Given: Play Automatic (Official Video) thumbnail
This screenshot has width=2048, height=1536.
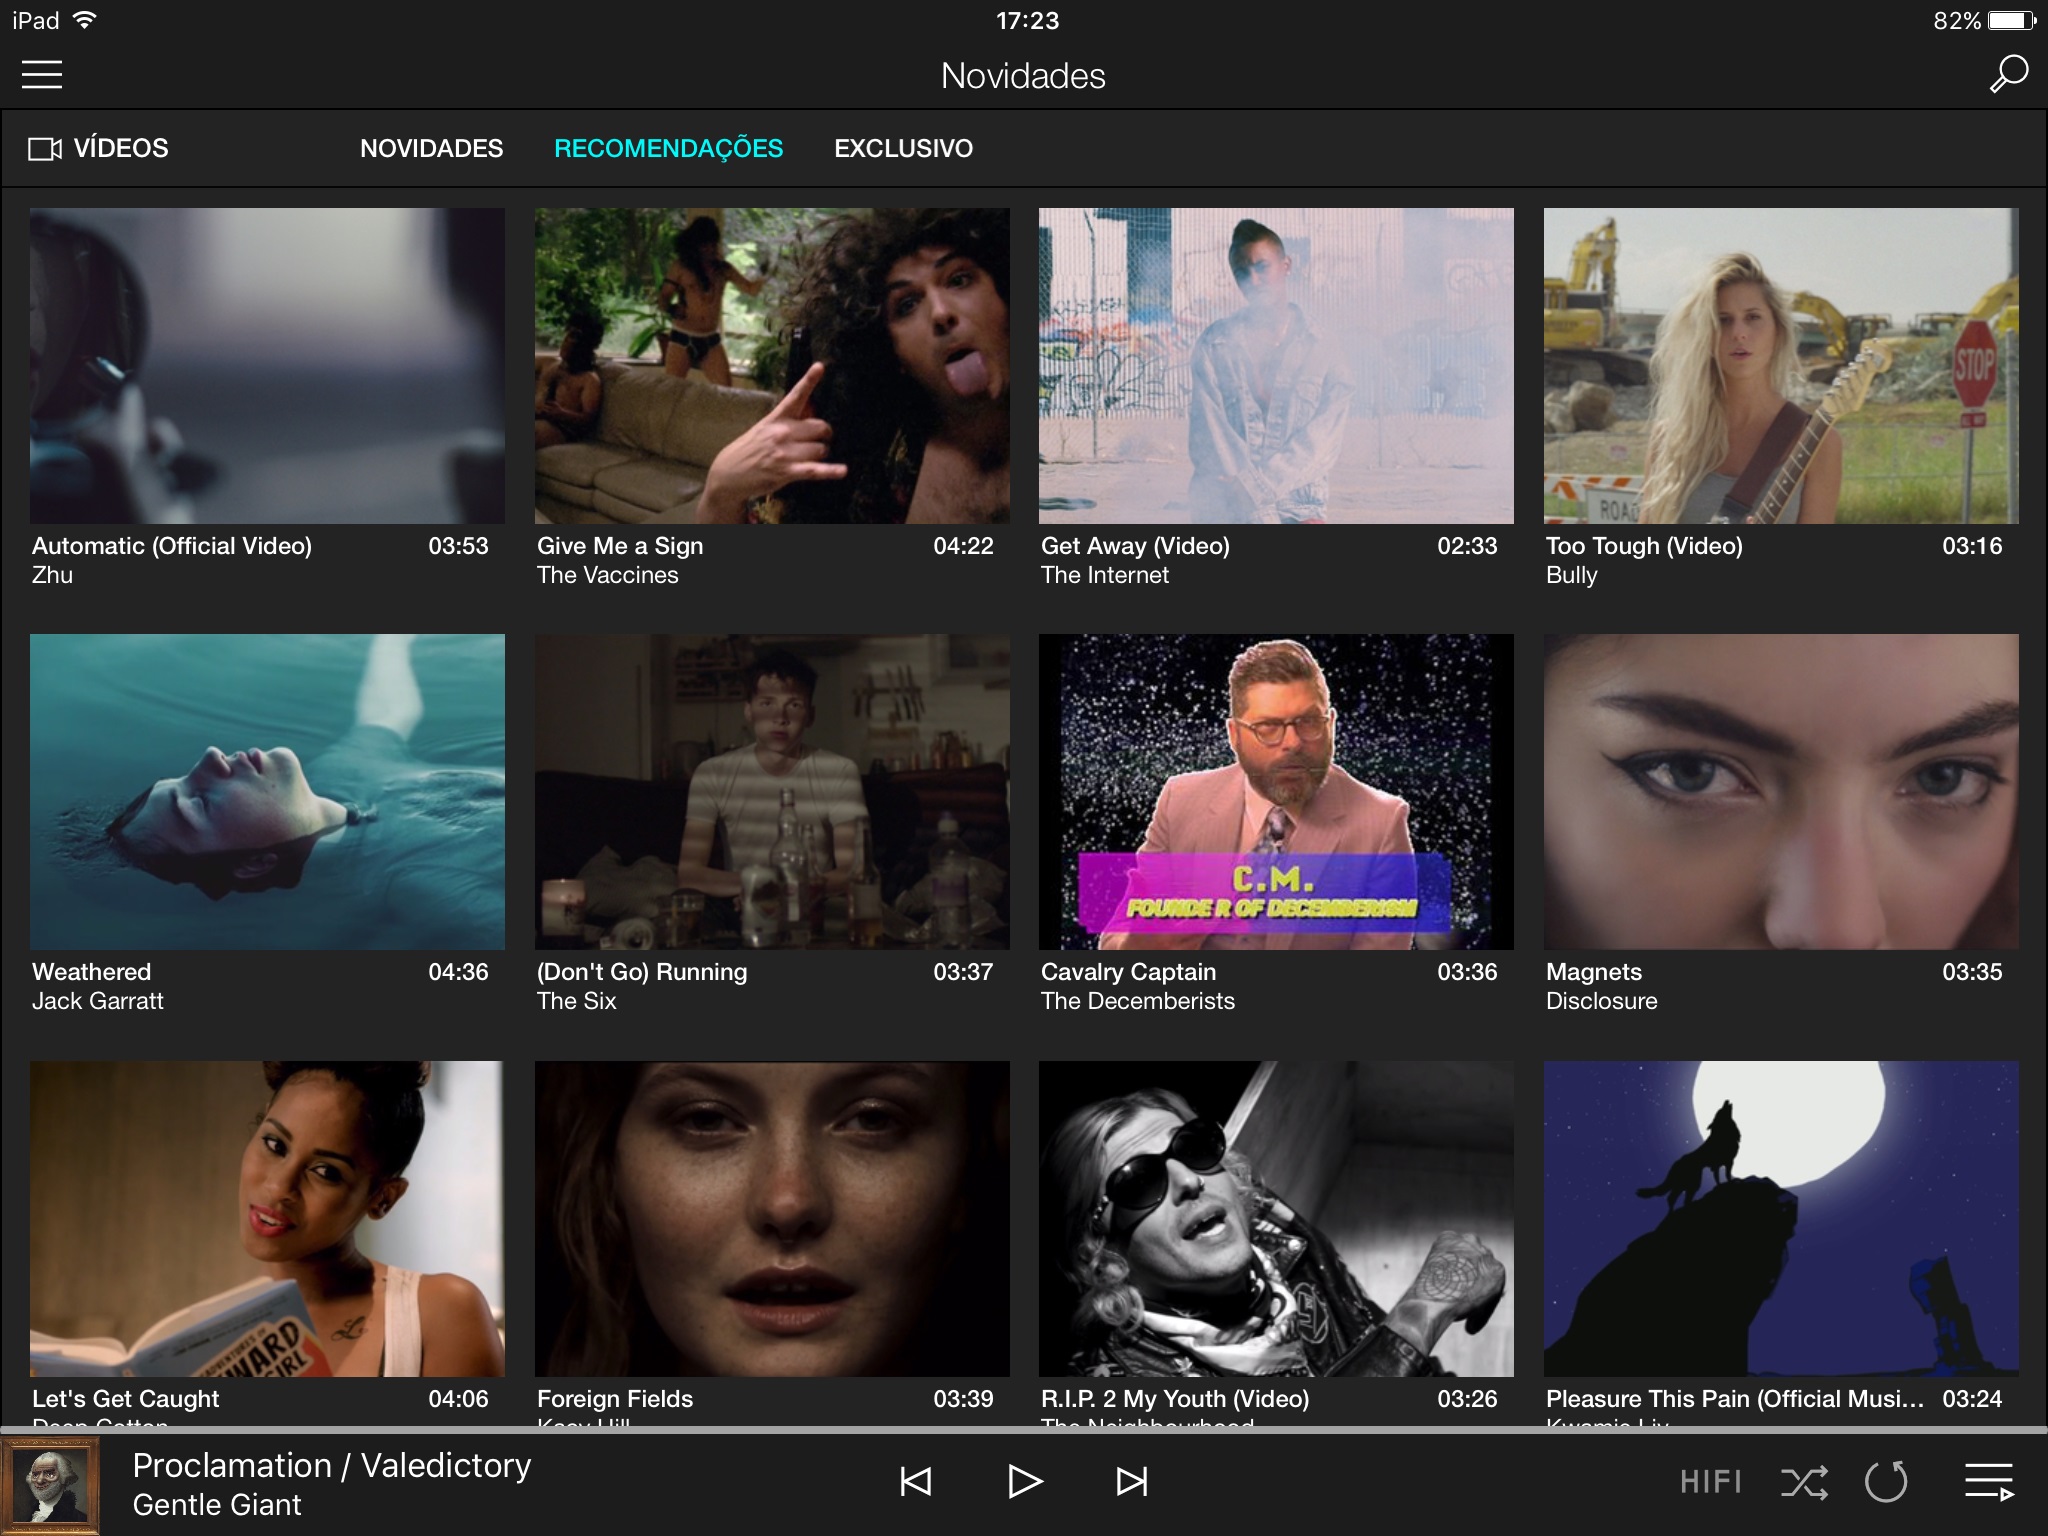Looking at the screenshot, I should click(x=267, y=366).
